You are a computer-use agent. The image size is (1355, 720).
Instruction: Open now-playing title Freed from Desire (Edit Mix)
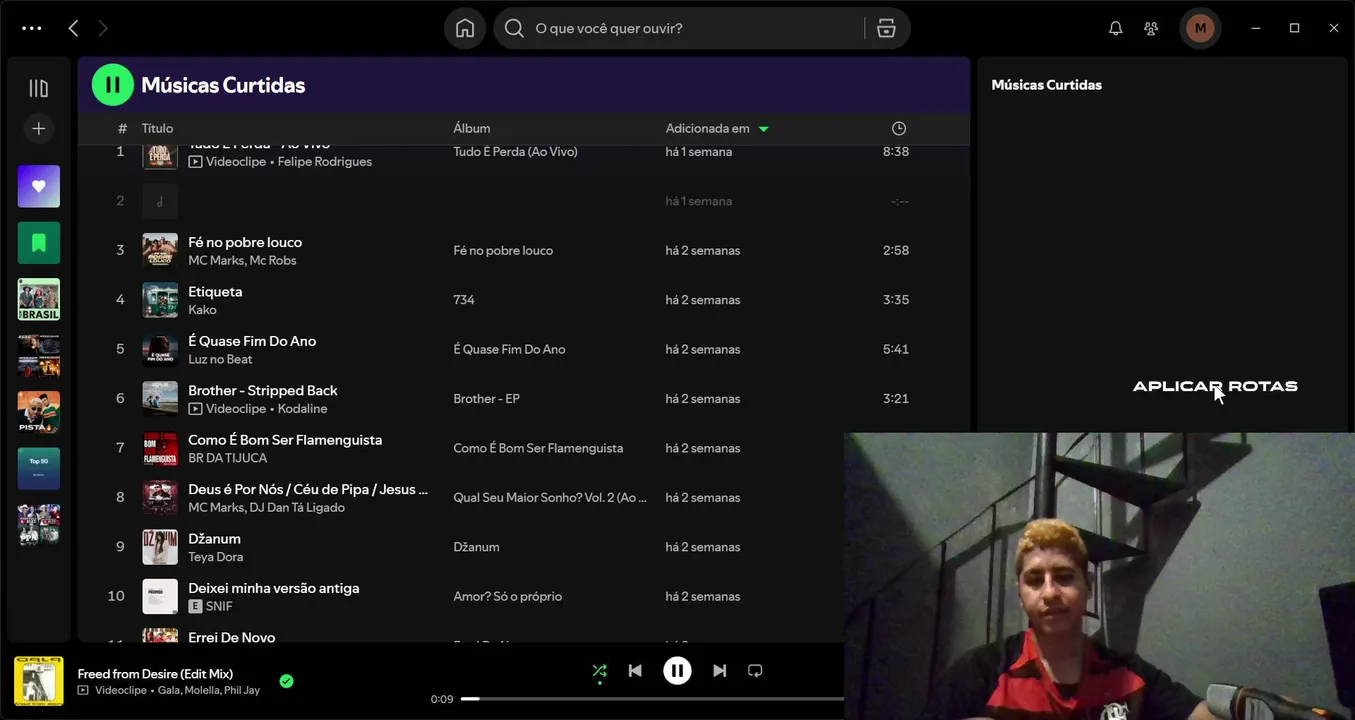point(155,673)
